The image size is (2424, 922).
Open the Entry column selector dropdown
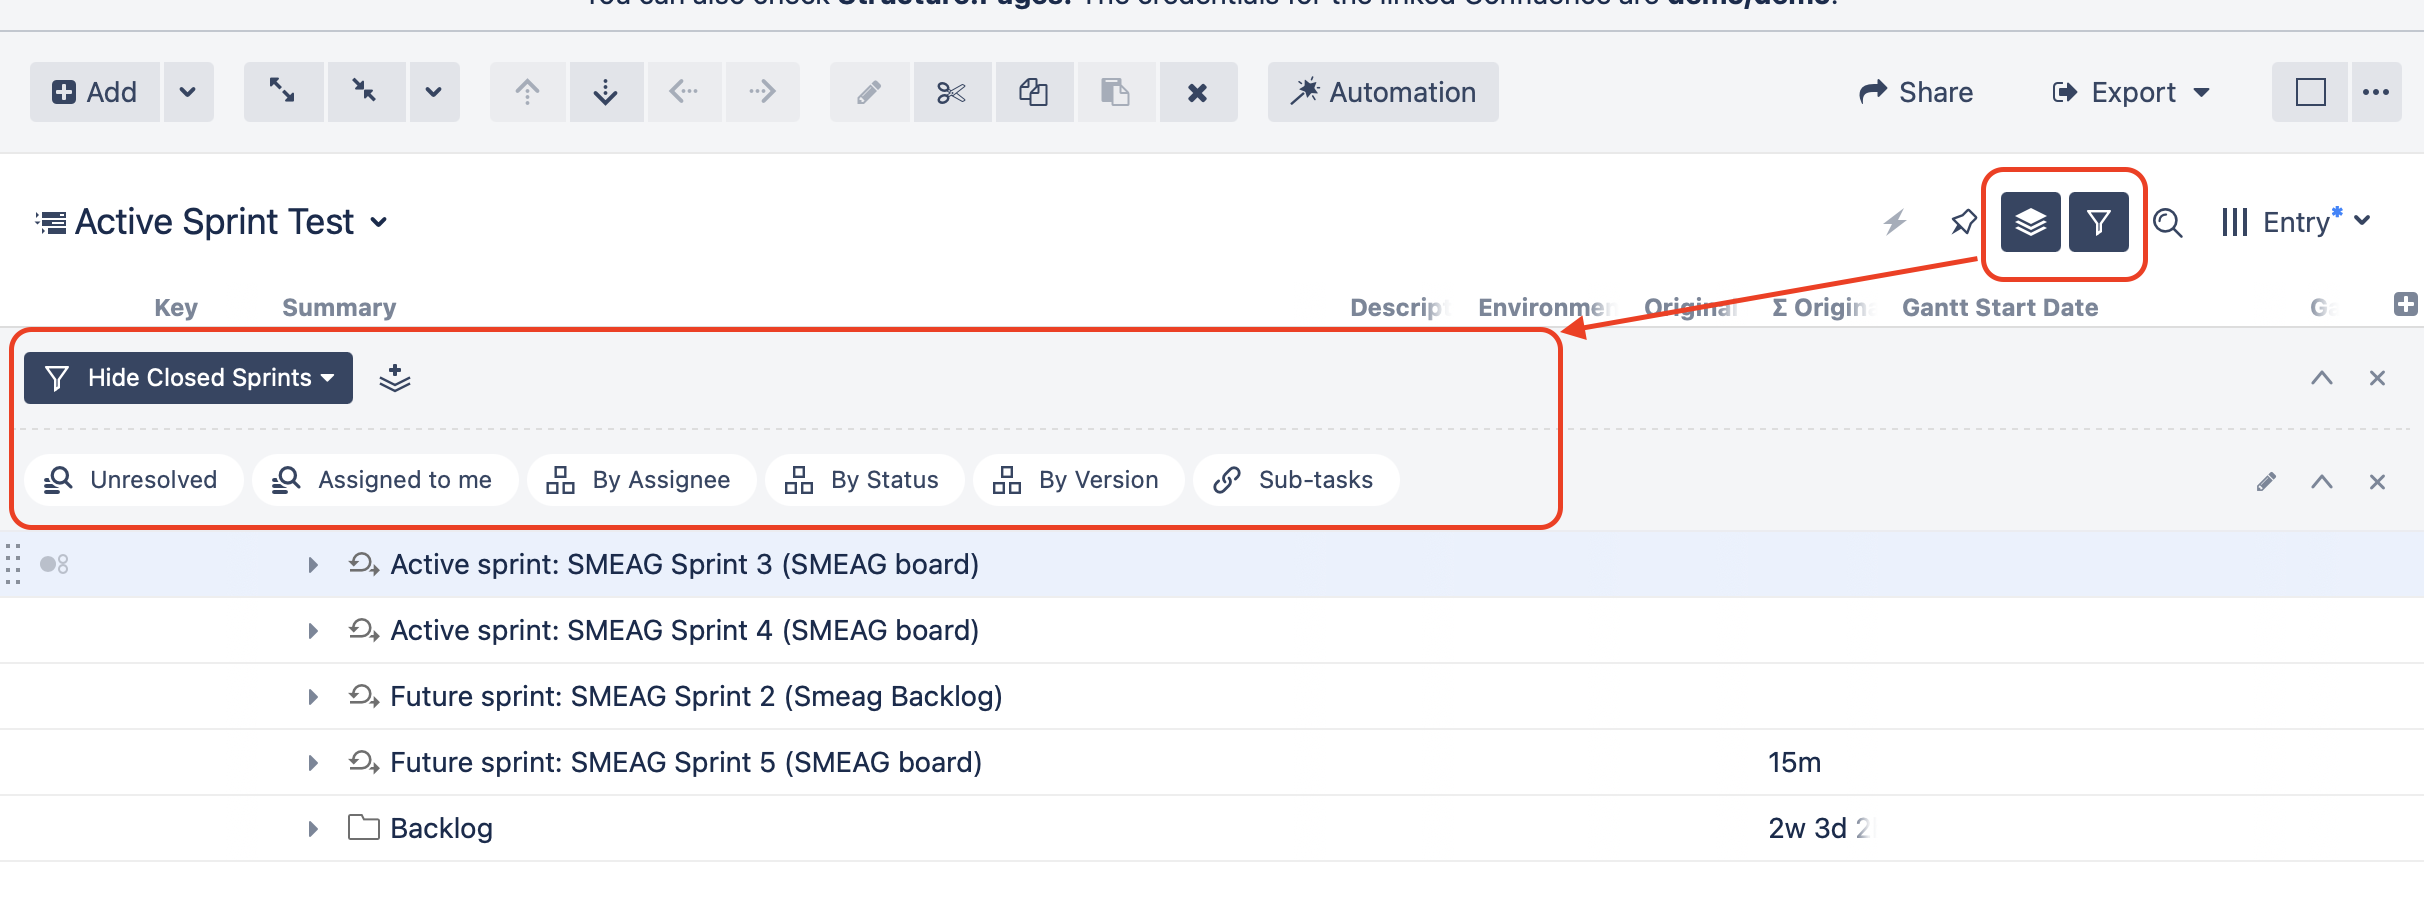2296,221
